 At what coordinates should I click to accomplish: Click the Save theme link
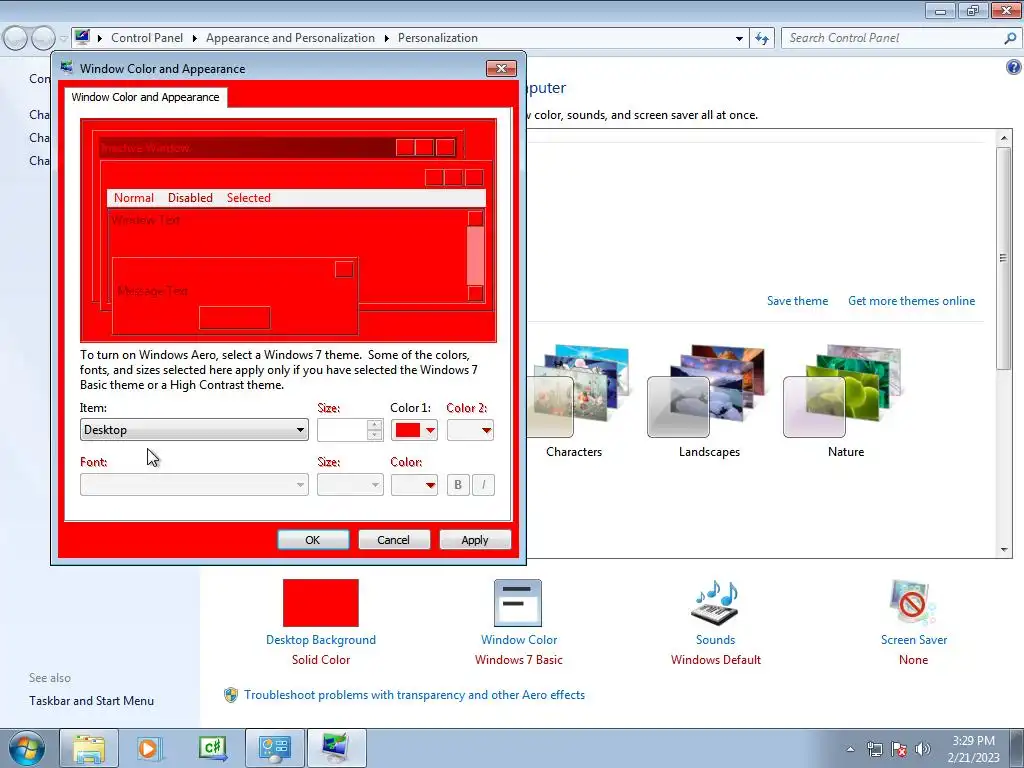coord(797,301)
